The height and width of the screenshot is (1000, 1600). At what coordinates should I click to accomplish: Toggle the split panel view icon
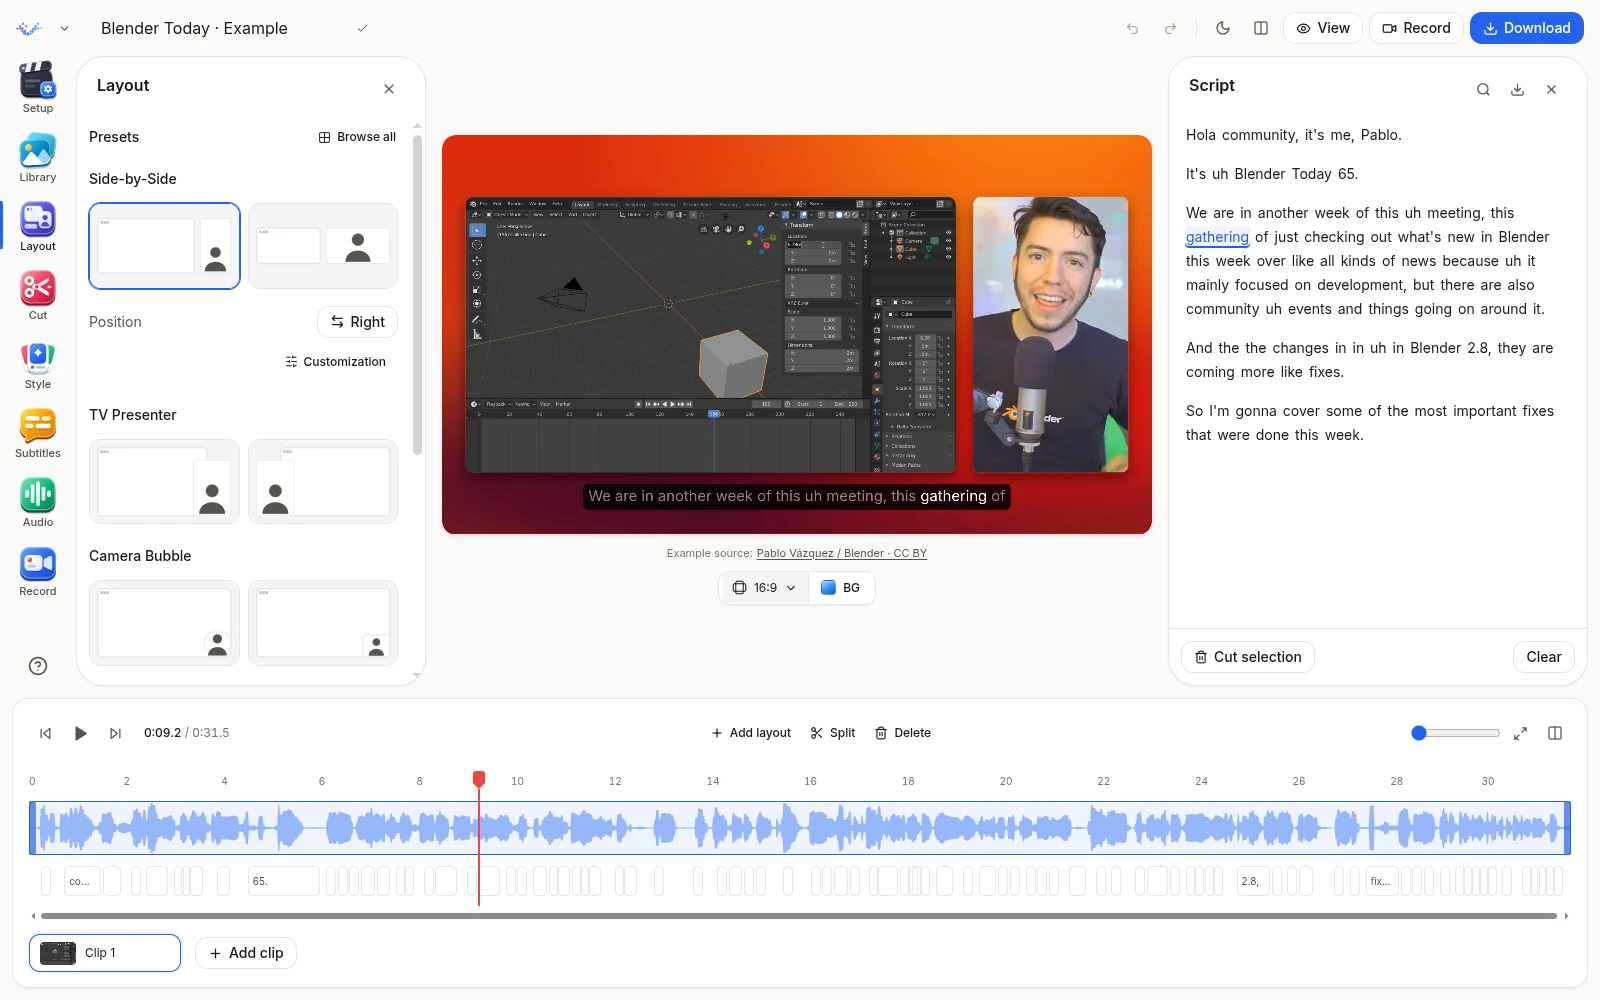coord(1261,28)
